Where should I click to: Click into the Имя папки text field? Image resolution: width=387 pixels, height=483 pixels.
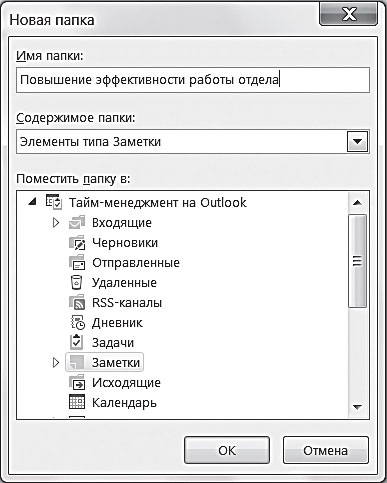pos(193,80)
